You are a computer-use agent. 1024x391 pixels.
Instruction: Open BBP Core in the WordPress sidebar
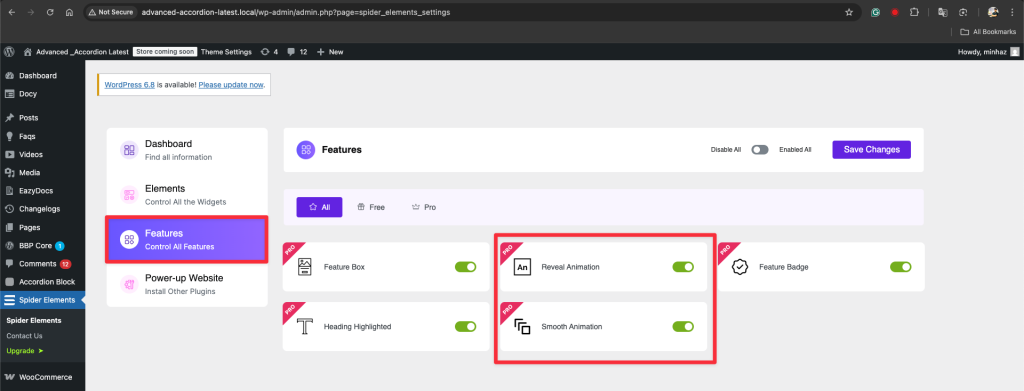tap(42, 245)
